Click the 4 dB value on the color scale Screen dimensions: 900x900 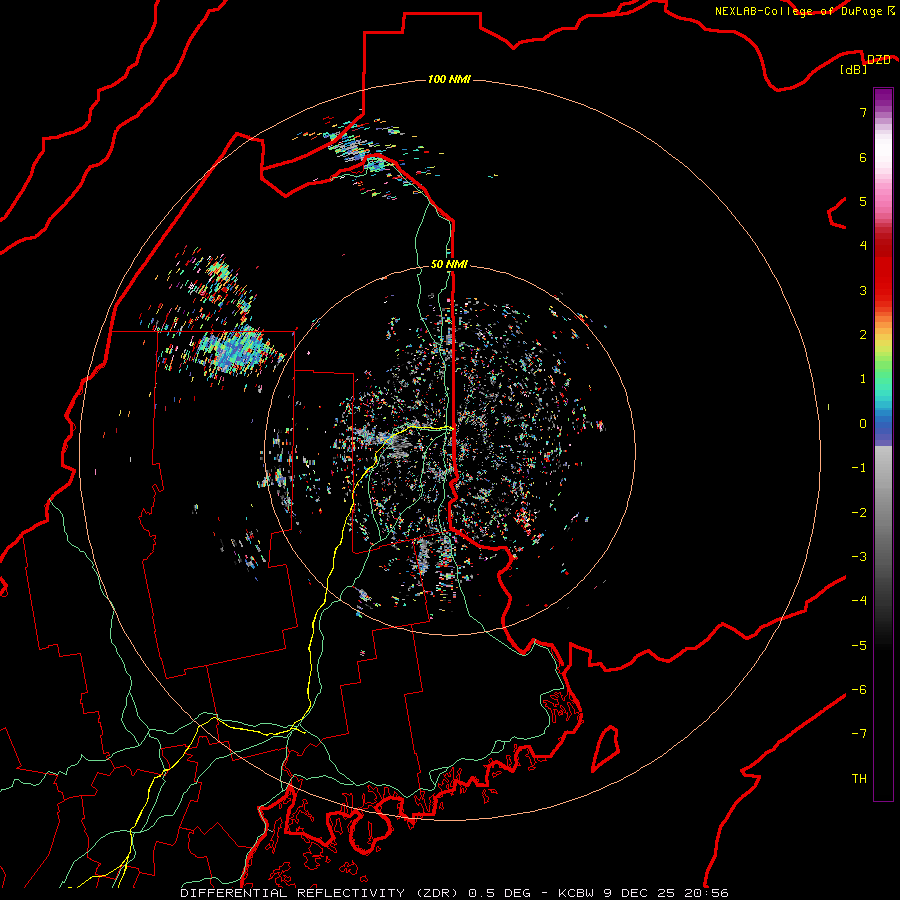click(x=863, y=246)
